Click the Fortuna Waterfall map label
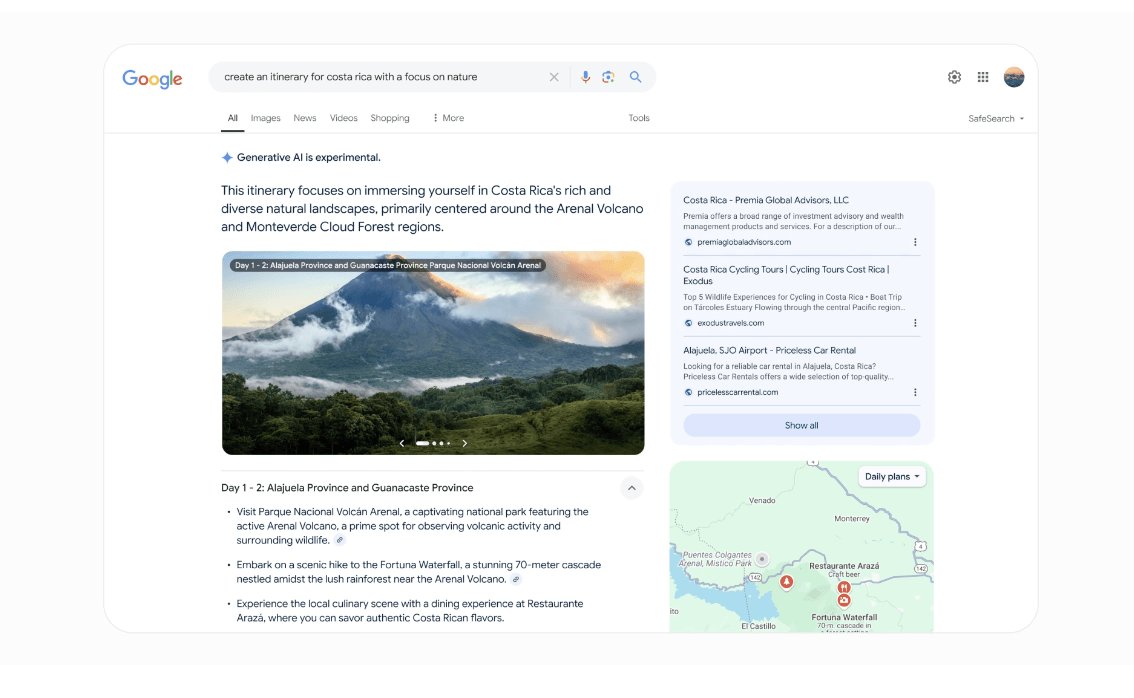Screen dimensions: 1134x698 (x=844, y=618)
